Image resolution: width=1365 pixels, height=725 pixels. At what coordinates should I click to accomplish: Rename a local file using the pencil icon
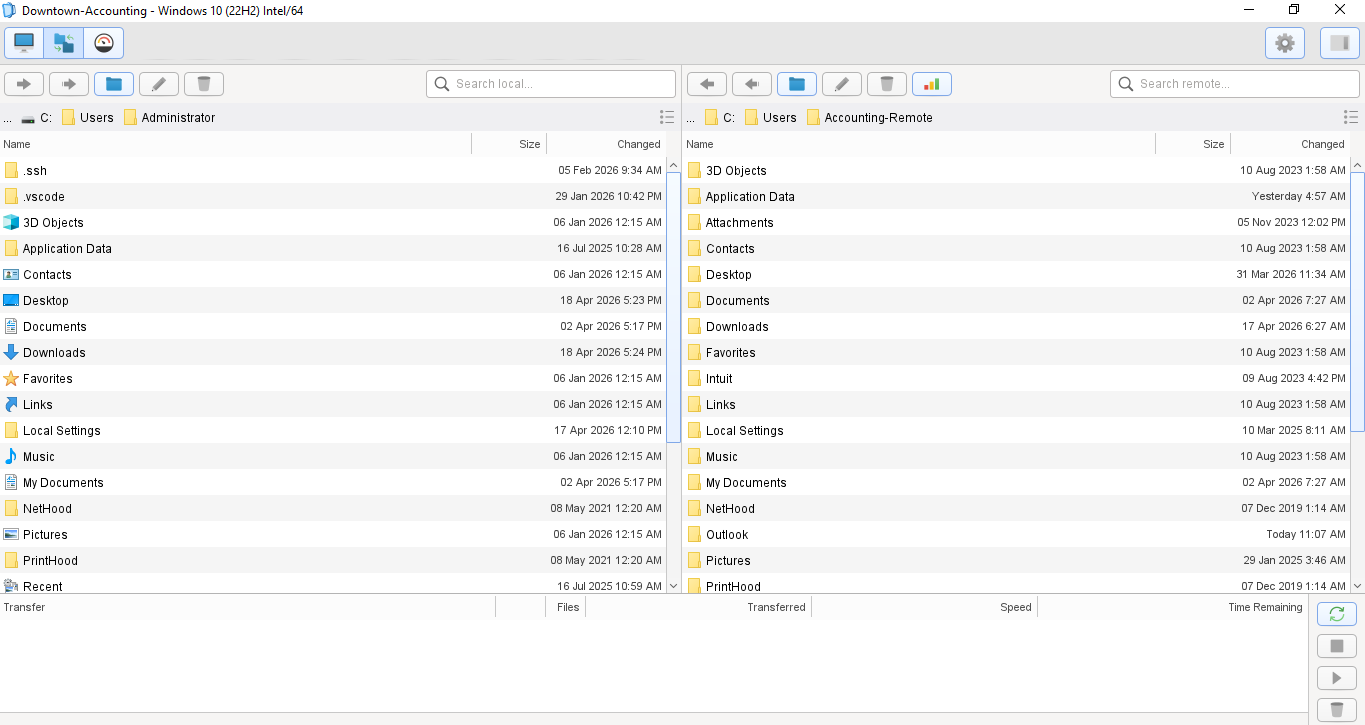coord(159,84)
